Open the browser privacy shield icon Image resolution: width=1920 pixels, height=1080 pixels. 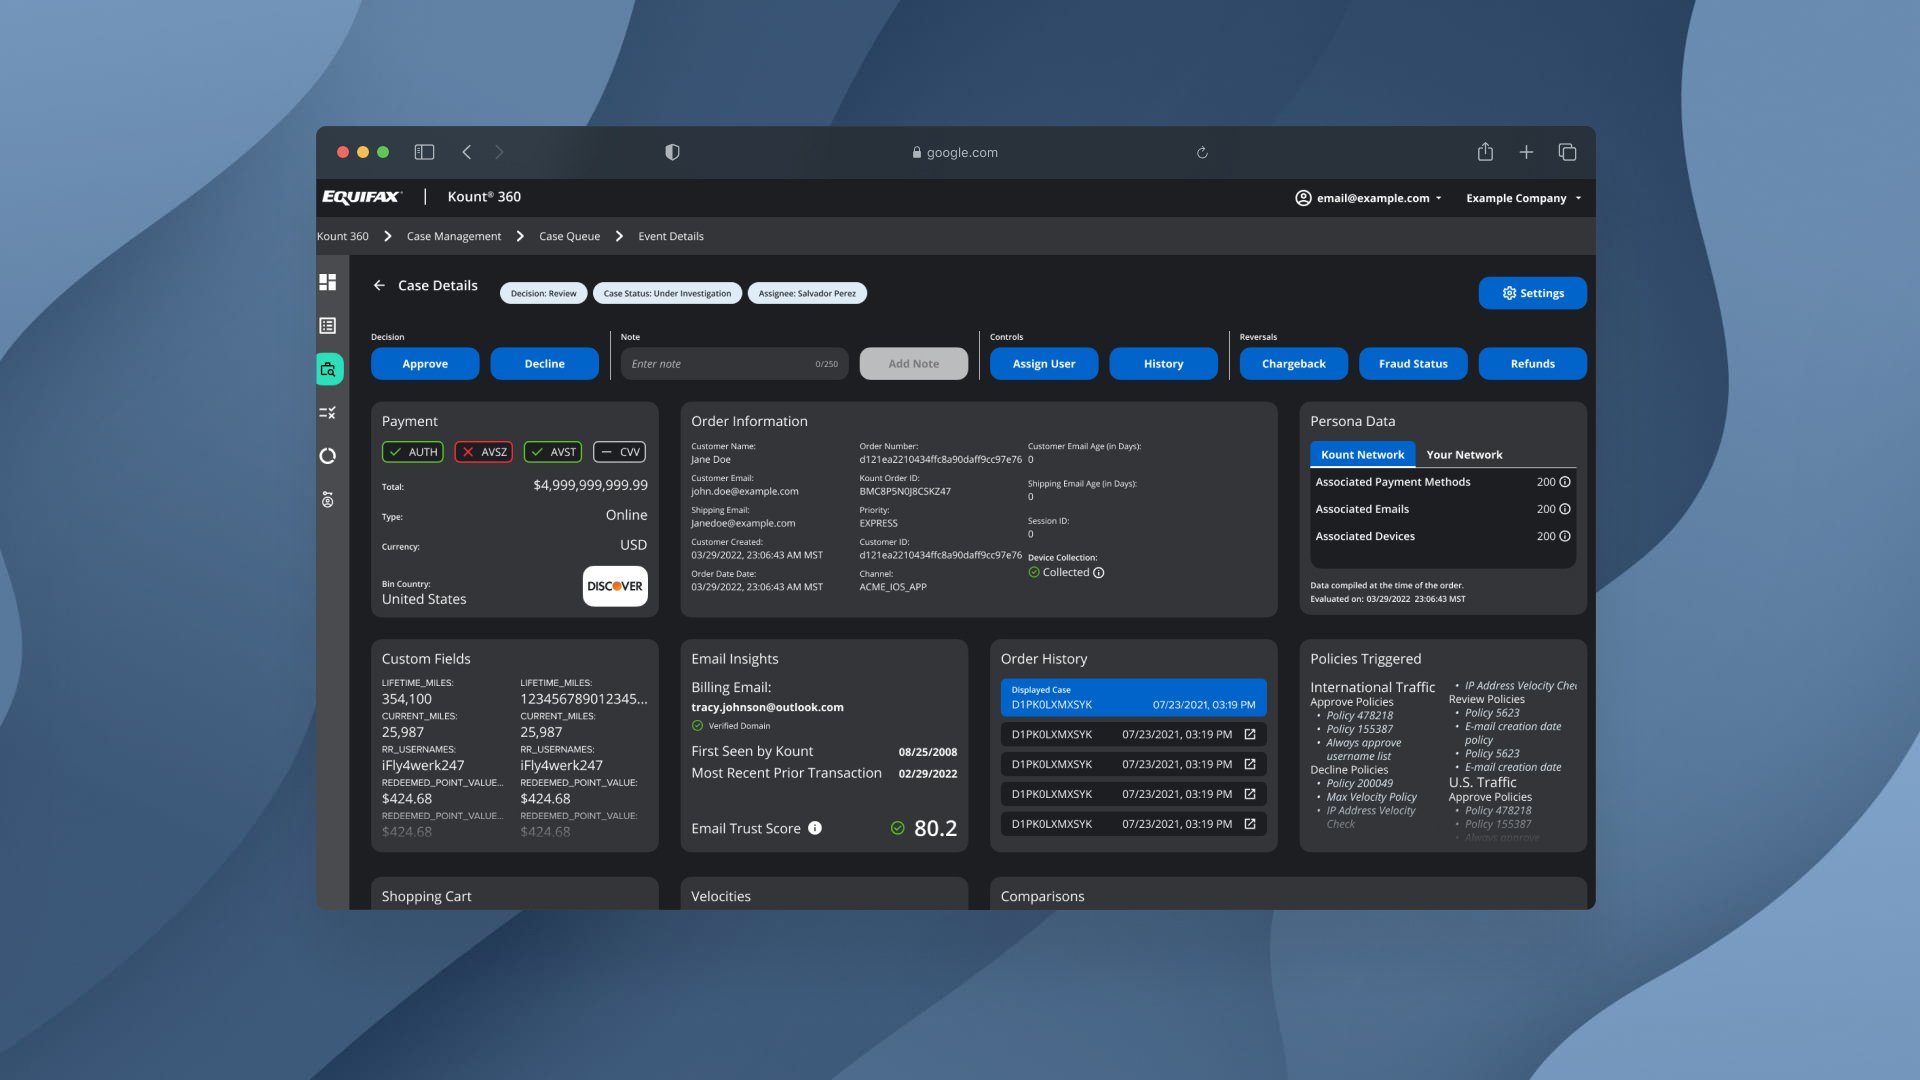pyautogui.click(x=672, y=152)
